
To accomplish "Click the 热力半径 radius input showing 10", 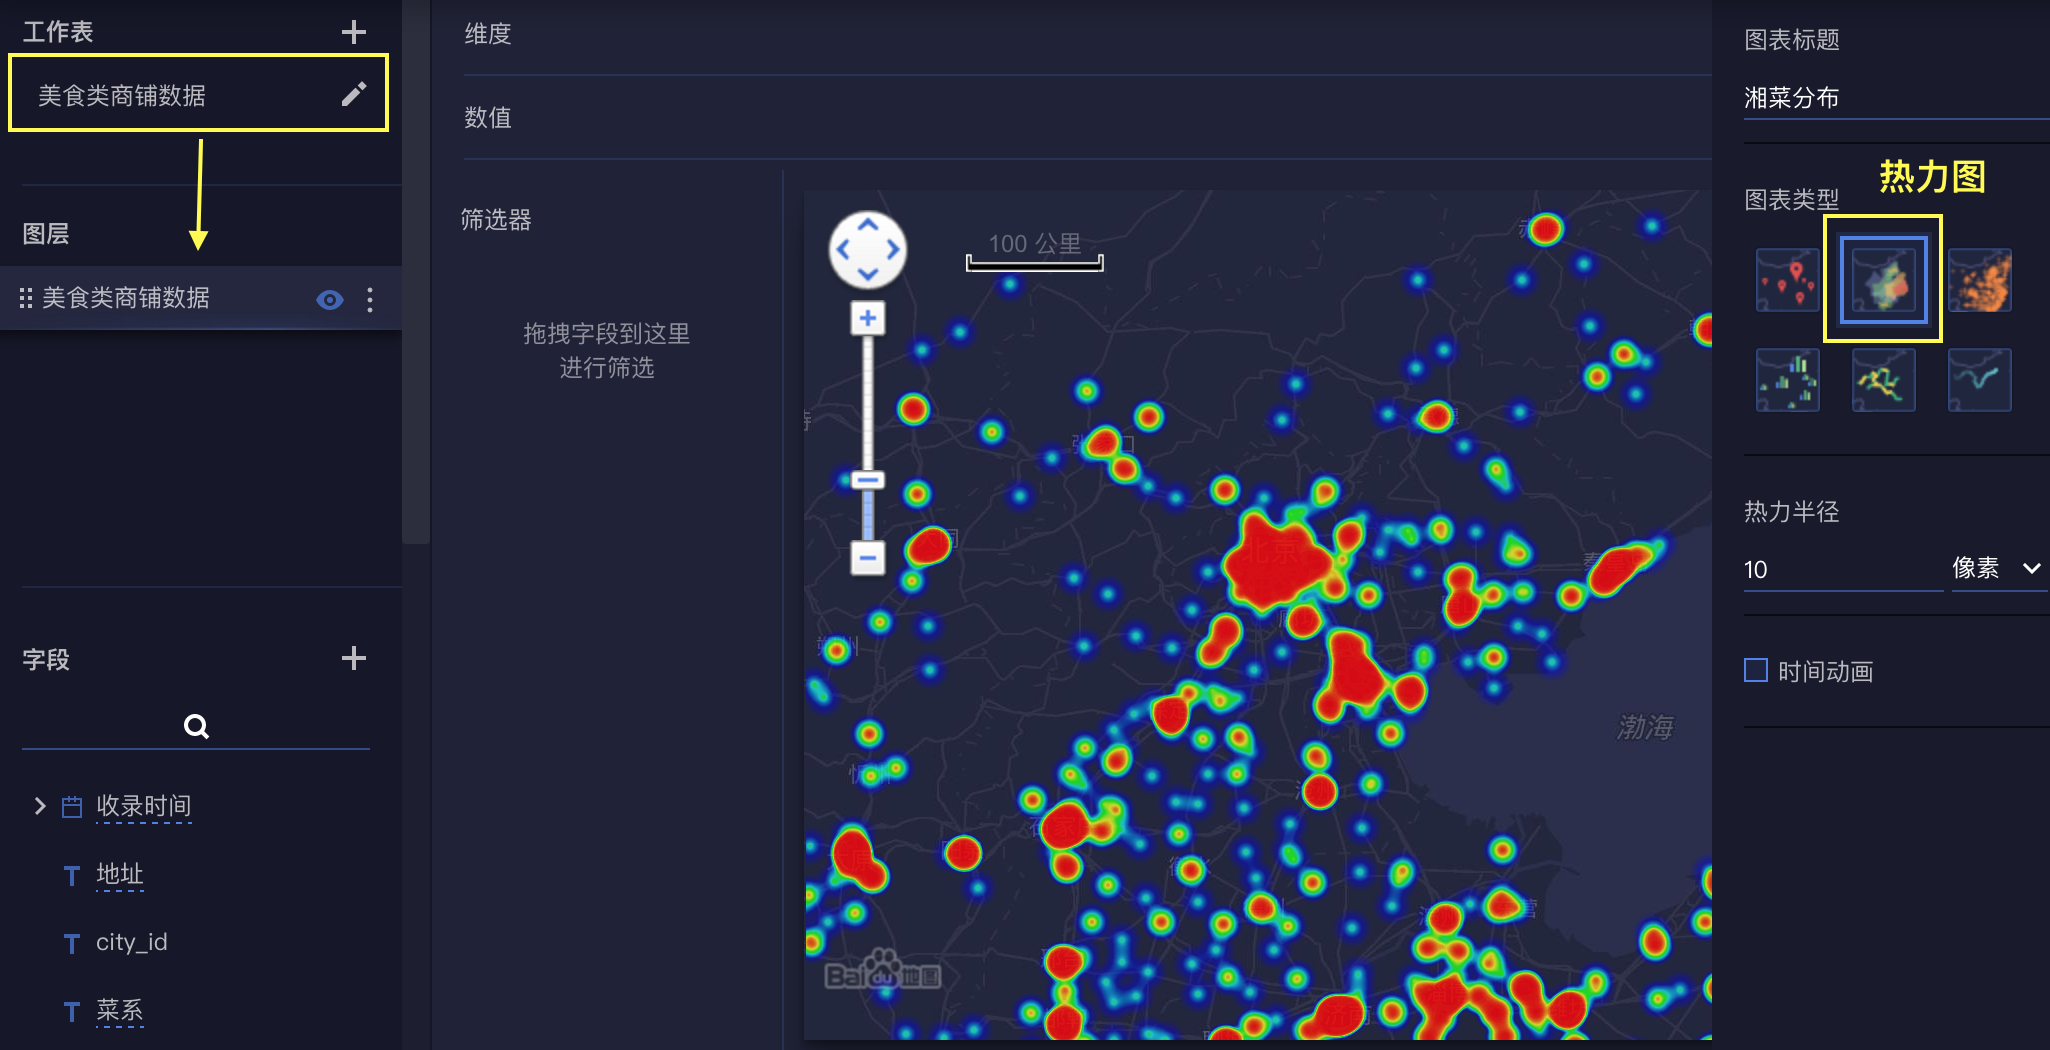I will (1843, 570).
